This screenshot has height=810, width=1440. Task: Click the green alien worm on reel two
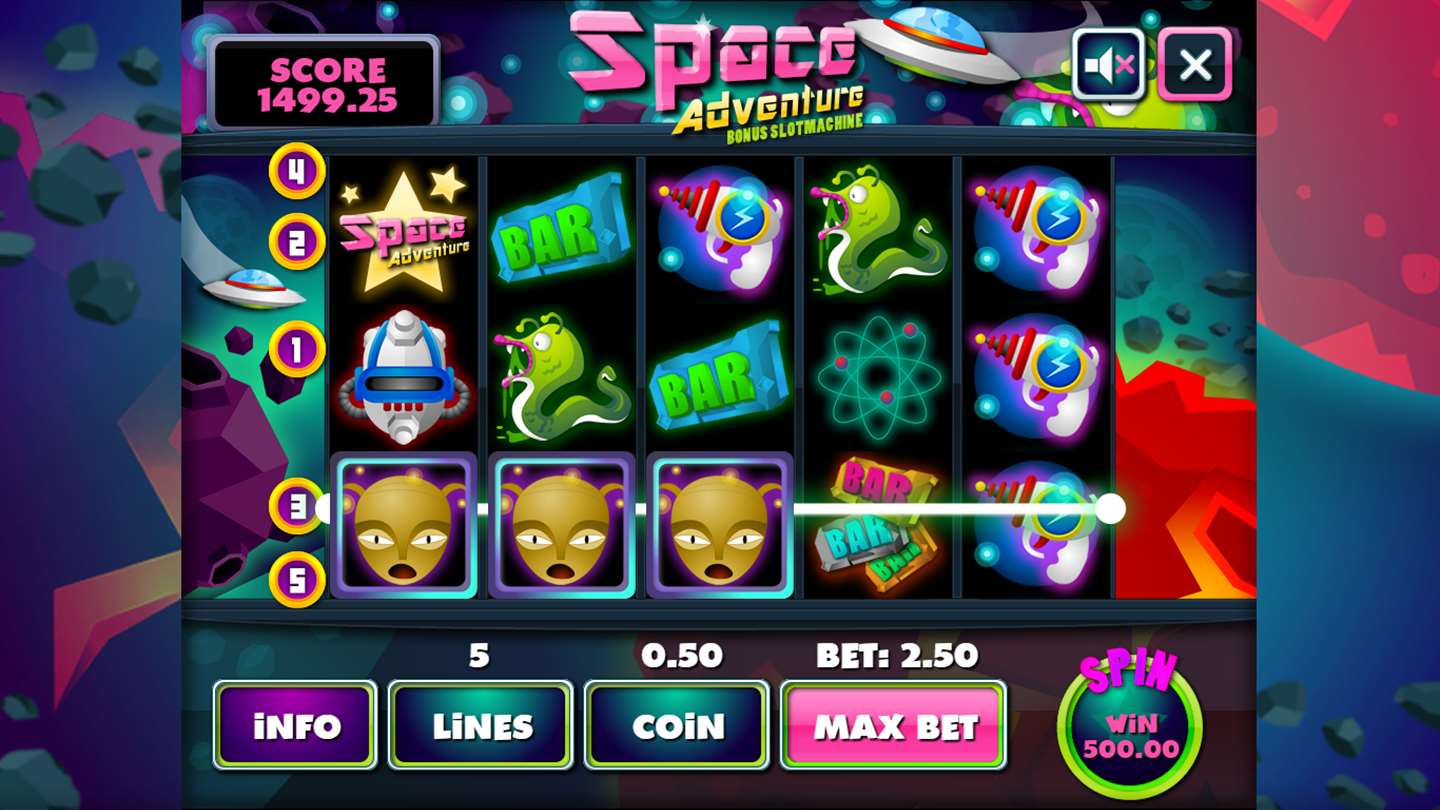(x=562, y=376)
